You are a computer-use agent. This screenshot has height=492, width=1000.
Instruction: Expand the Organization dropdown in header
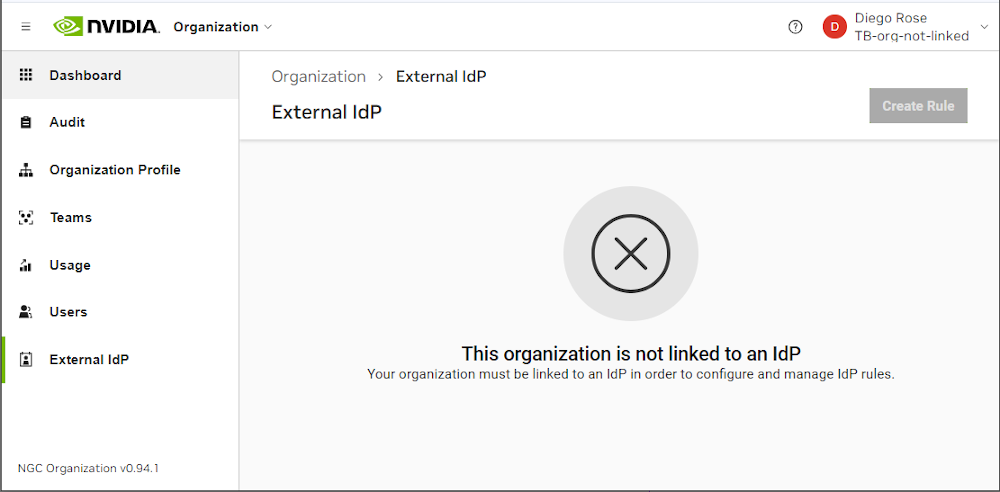click(222, 27)
